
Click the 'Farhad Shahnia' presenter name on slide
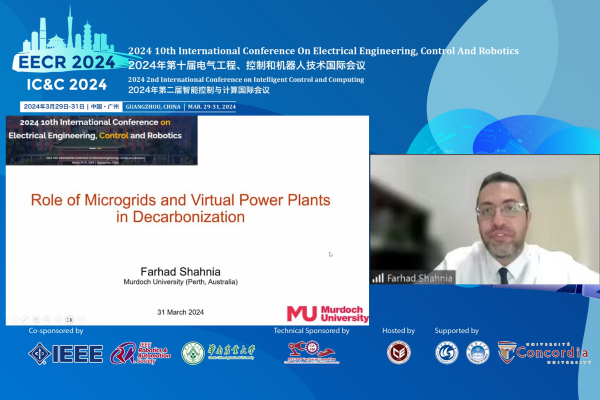click(181, 272)
